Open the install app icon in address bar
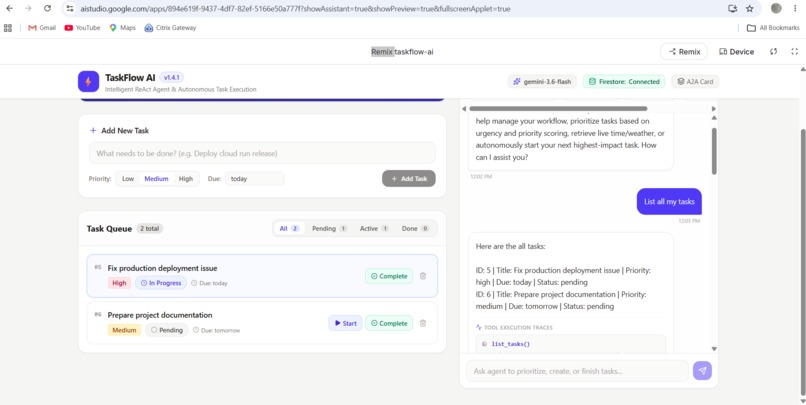Screen dimensions: 806x405 [732, 9]
